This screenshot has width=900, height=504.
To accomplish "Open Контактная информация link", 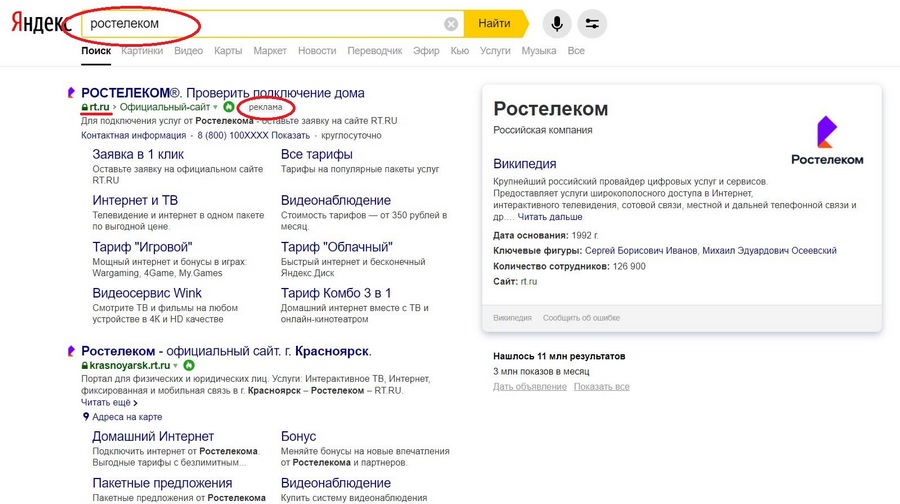I will (133, 135).
